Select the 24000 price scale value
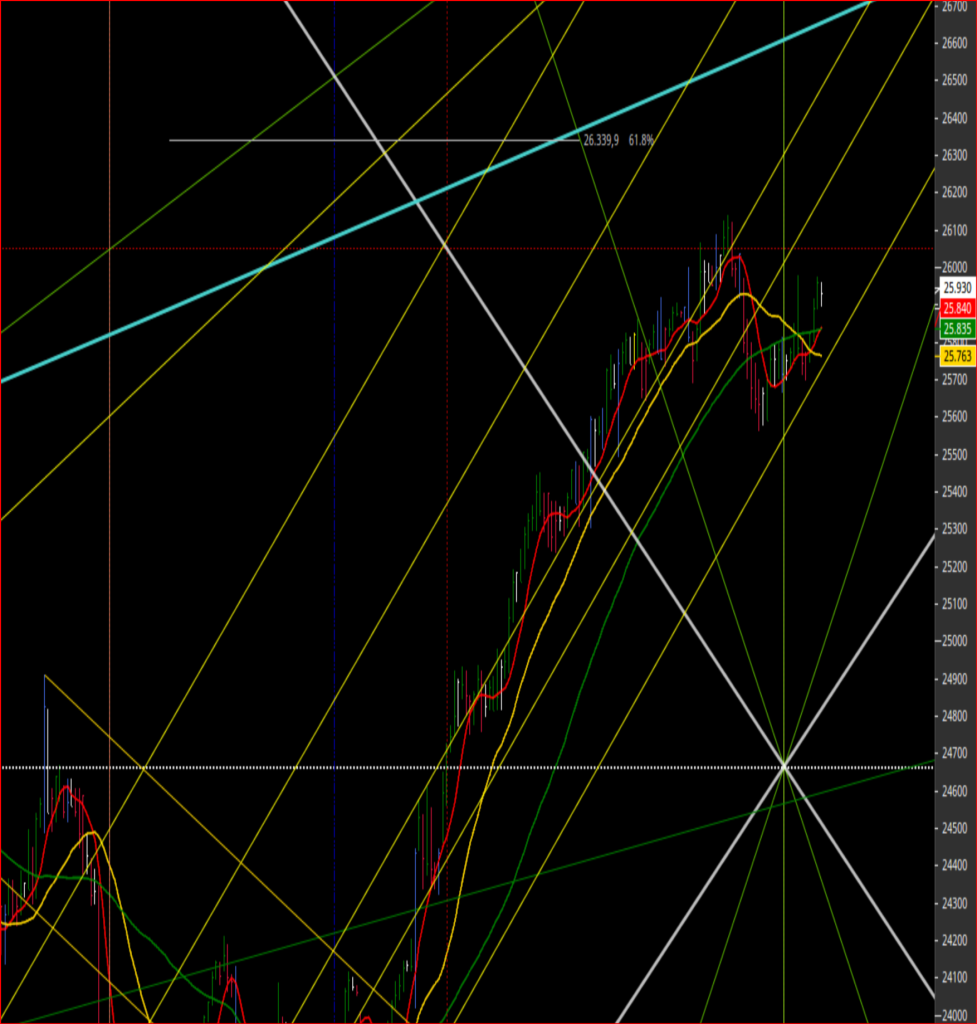Image resolution: width=977 pixels, height=1024 pixels. [955, 1016]
